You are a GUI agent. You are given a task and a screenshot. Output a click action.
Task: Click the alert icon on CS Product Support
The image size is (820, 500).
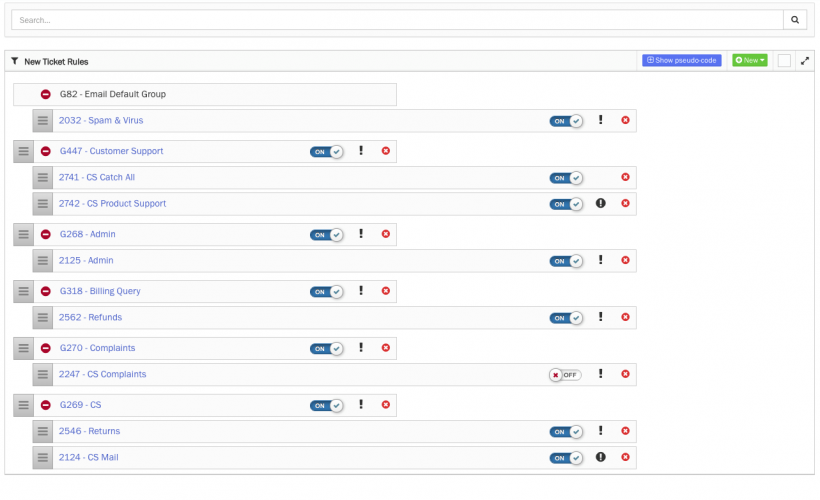coord(601,204)
